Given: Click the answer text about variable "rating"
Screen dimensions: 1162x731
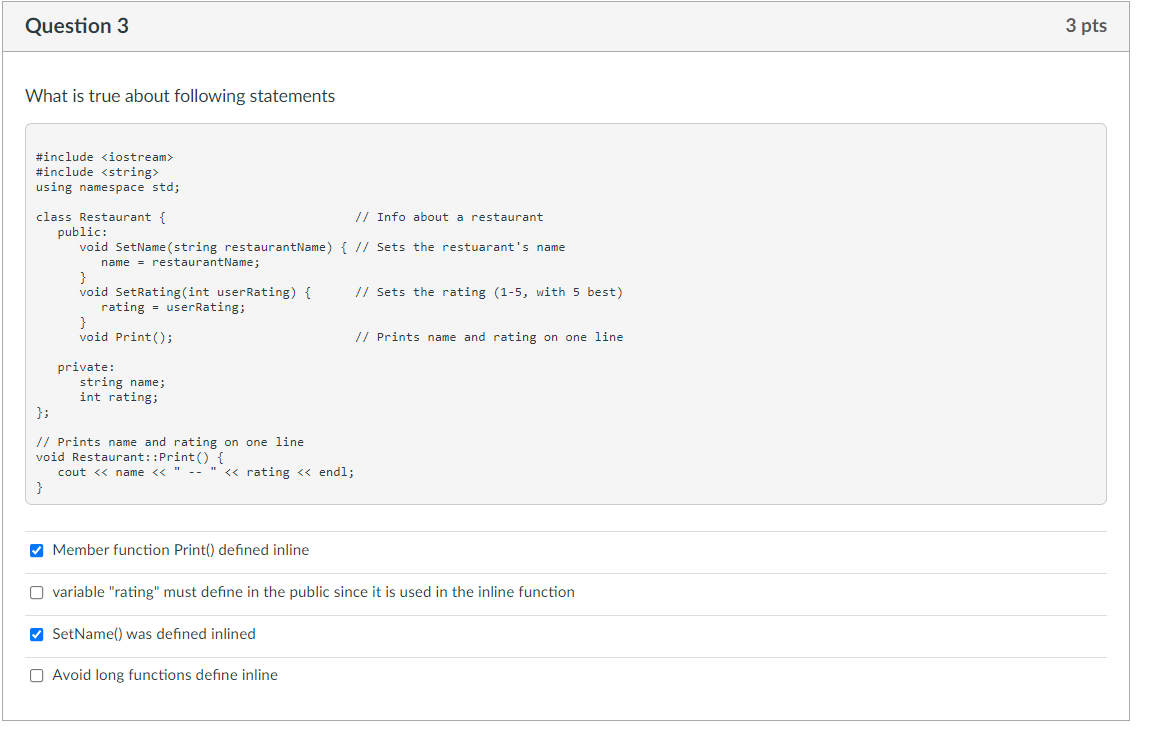Looking at the screenshot, I should click(313, 592).
